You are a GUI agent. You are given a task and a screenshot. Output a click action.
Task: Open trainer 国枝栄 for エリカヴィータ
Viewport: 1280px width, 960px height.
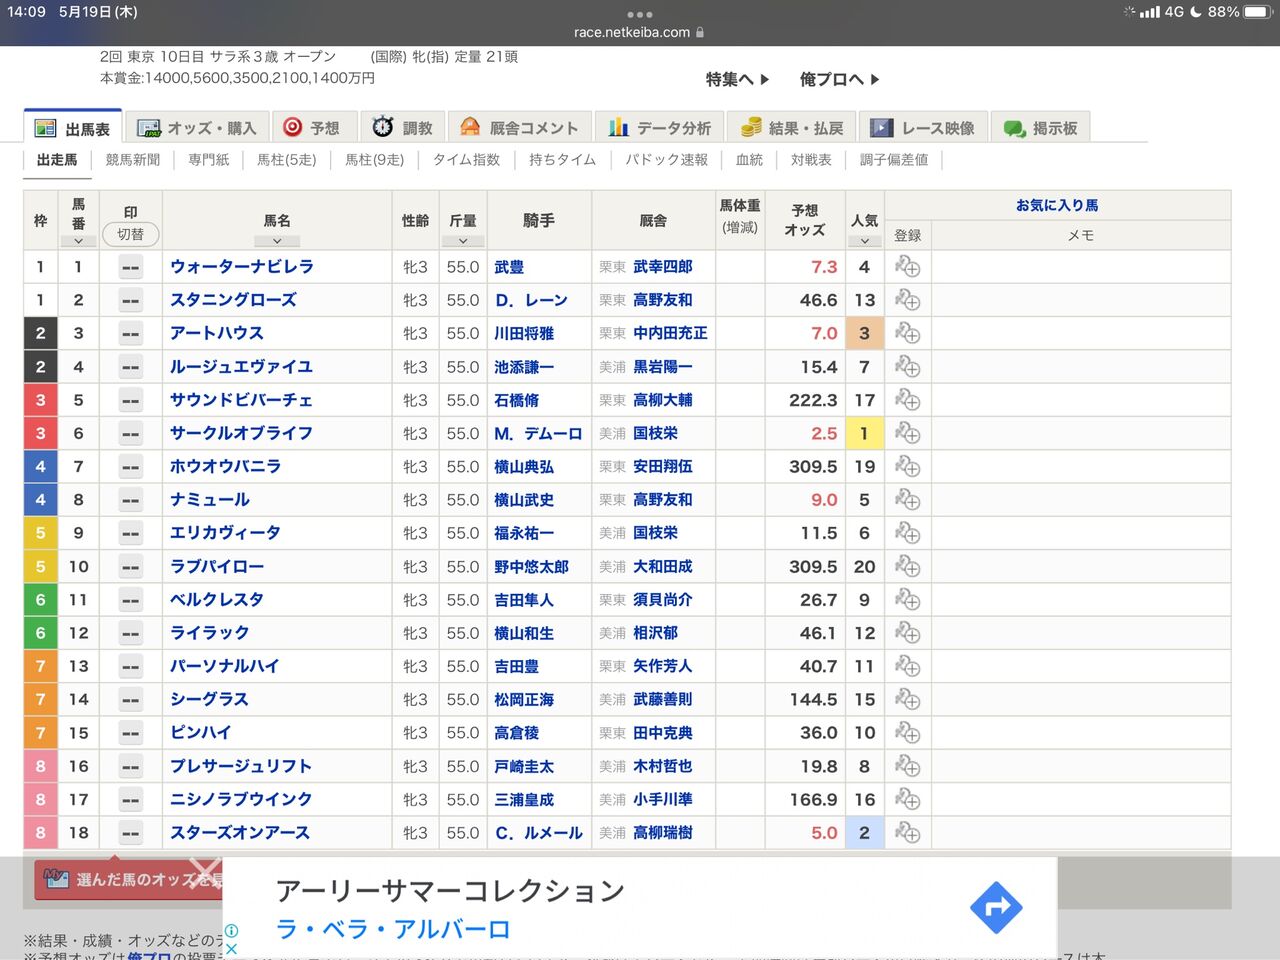coord(655,533)
